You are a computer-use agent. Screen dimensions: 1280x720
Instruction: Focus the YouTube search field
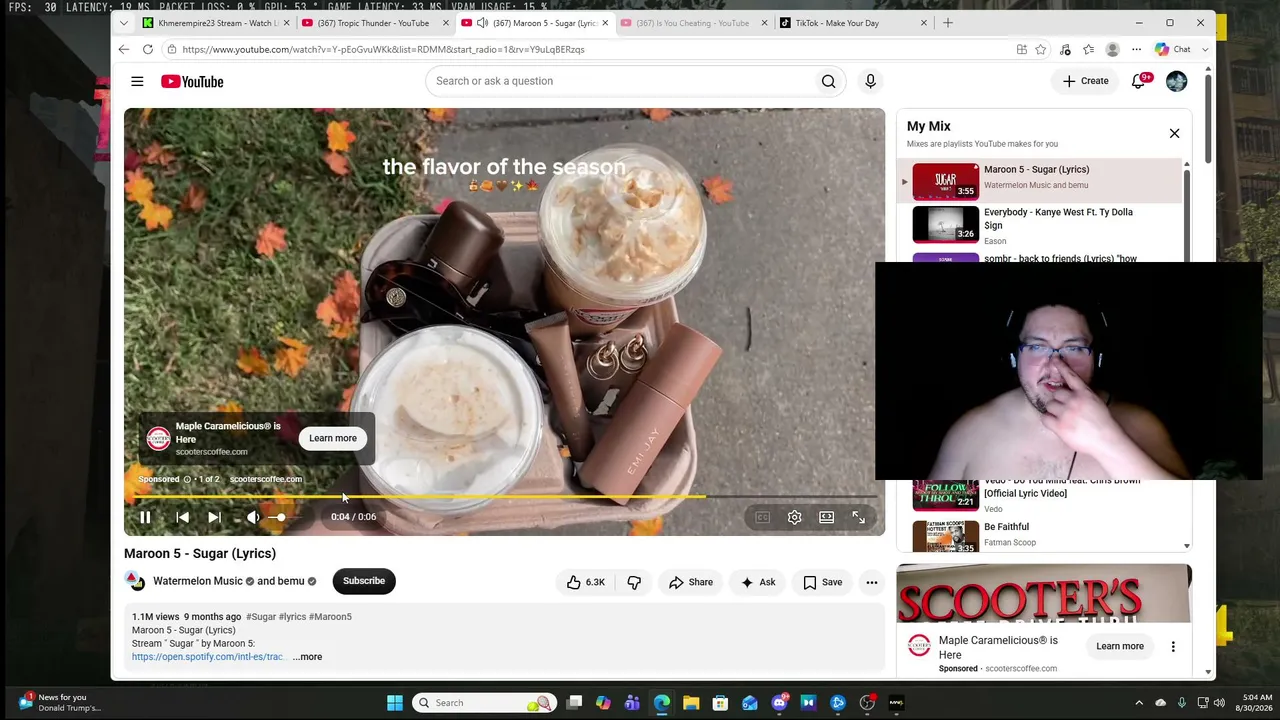click(x=620, y=81)
